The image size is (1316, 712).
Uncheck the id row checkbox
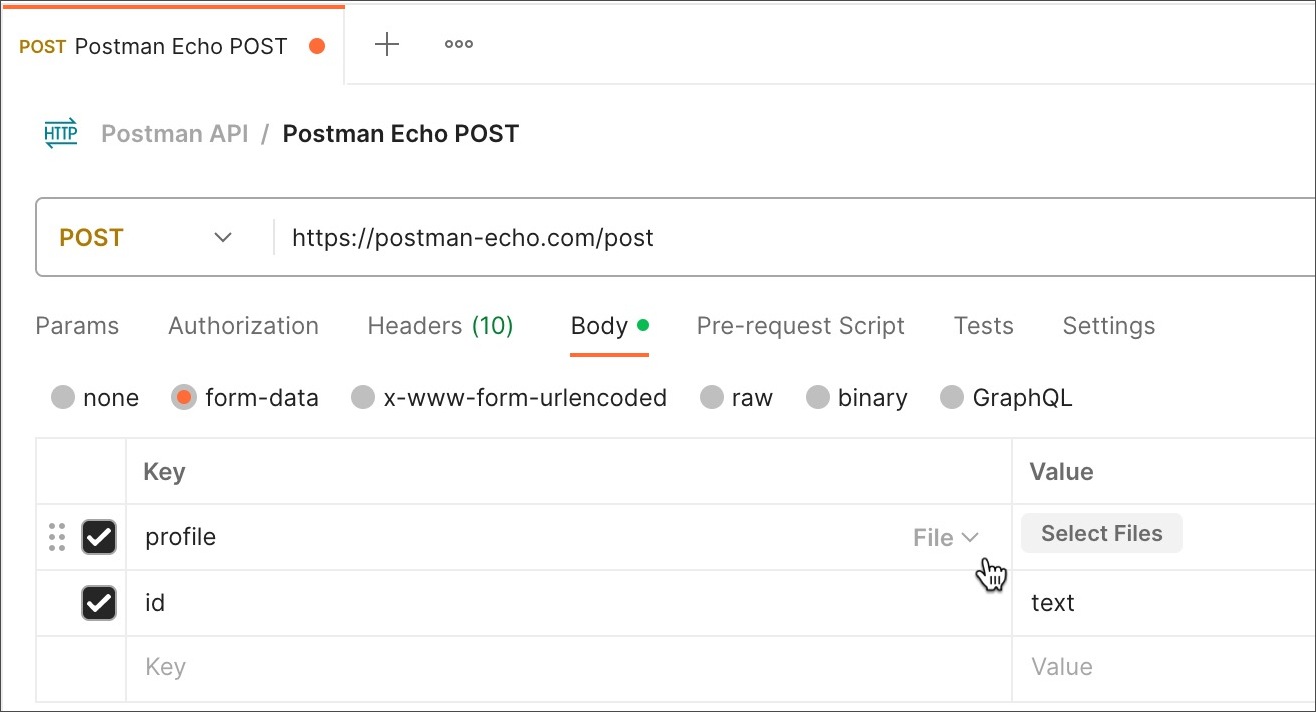(x=99, y=603)
